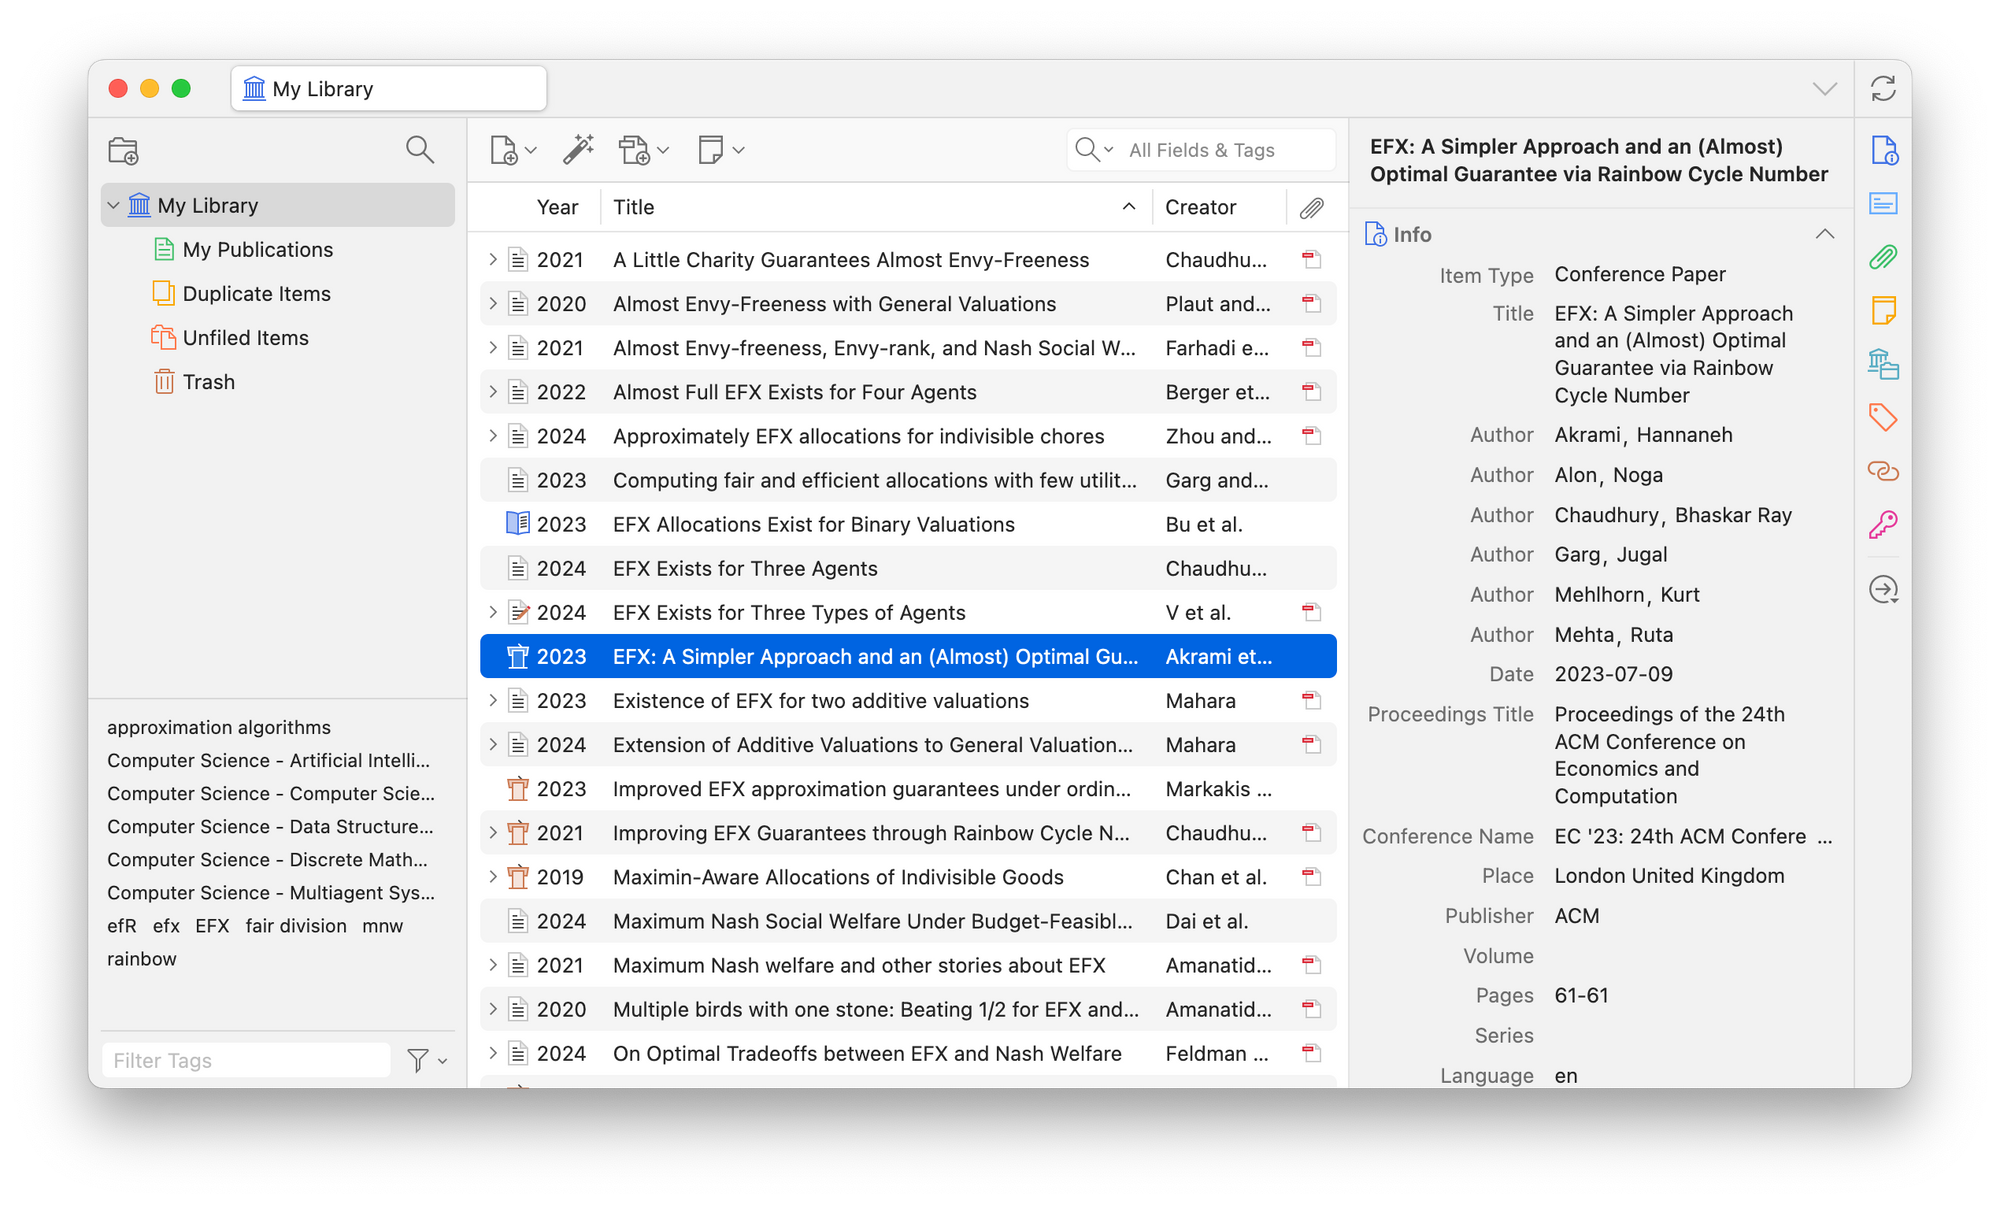Click the attachment column header paperclip
Screen dimensions: 2000x1205
point(1312,208)
